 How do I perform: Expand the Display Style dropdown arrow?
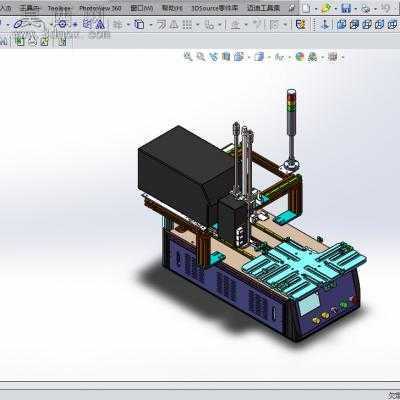click(x=269, y=58)
